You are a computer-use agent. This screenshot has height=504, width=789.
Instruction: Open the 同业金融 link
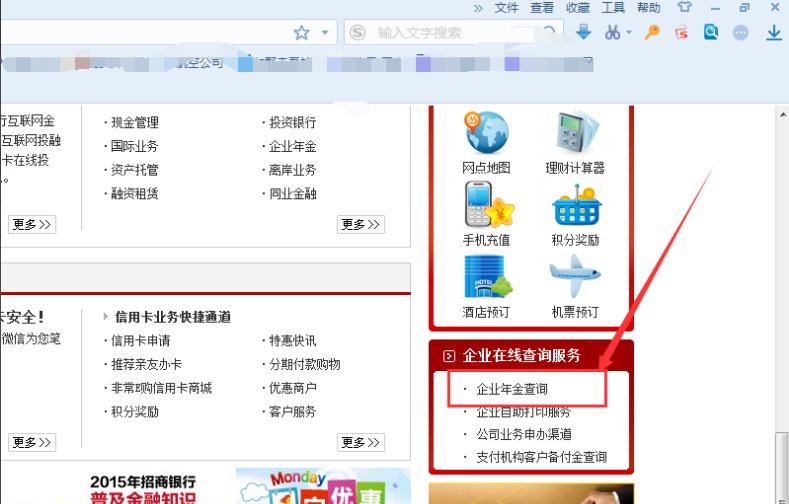292,194
